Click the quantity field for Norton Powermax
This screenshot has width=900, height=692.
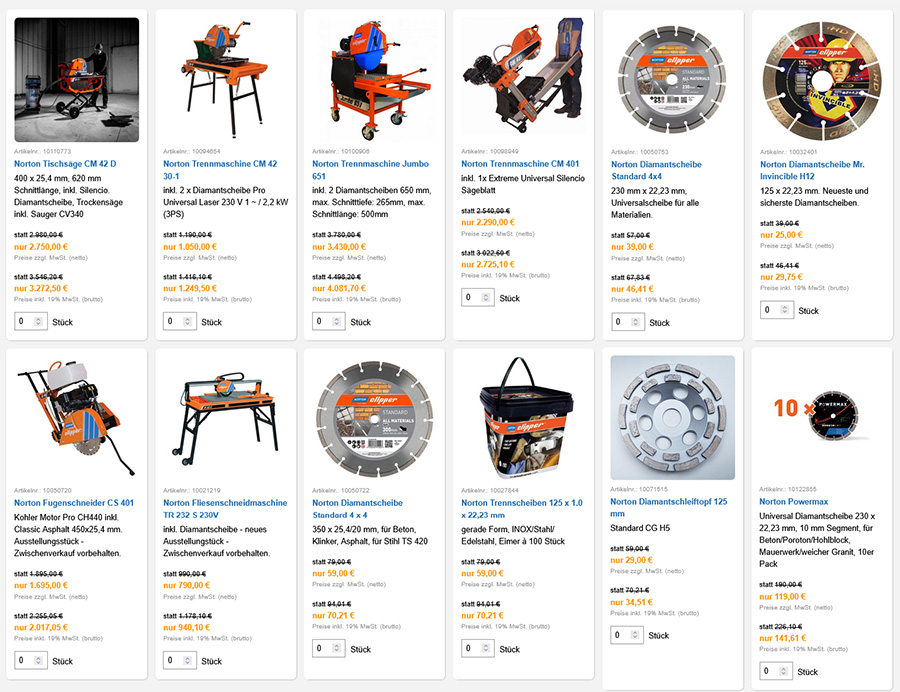point(776,671)
